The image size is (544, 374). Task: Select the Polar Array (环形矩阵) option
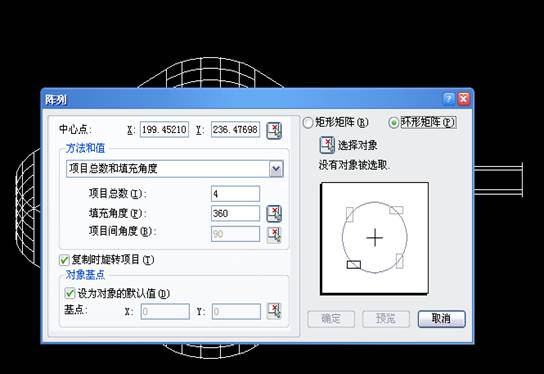(393, 122)
